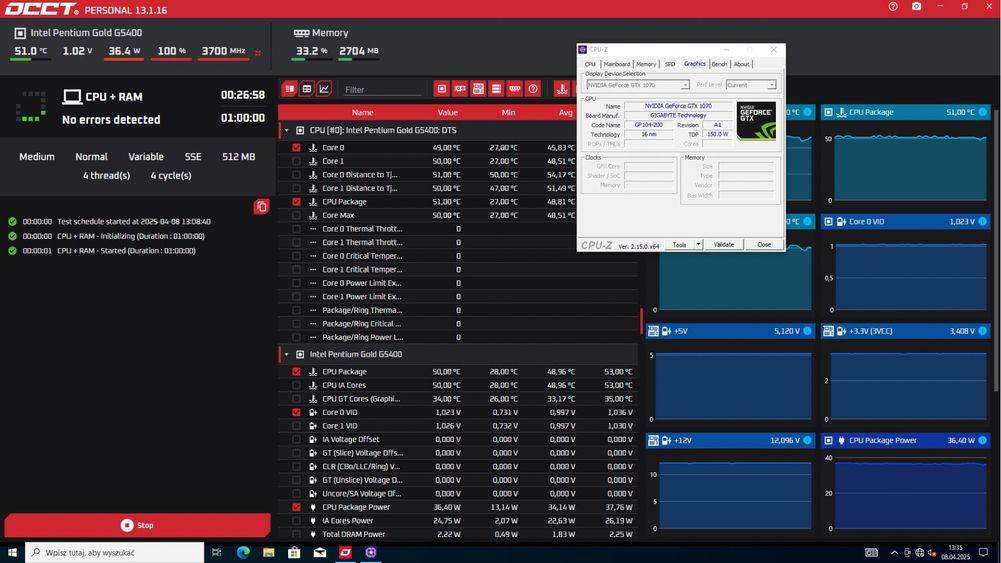
Task: Open info on CPU Package graph
Action: pos(982,112)
